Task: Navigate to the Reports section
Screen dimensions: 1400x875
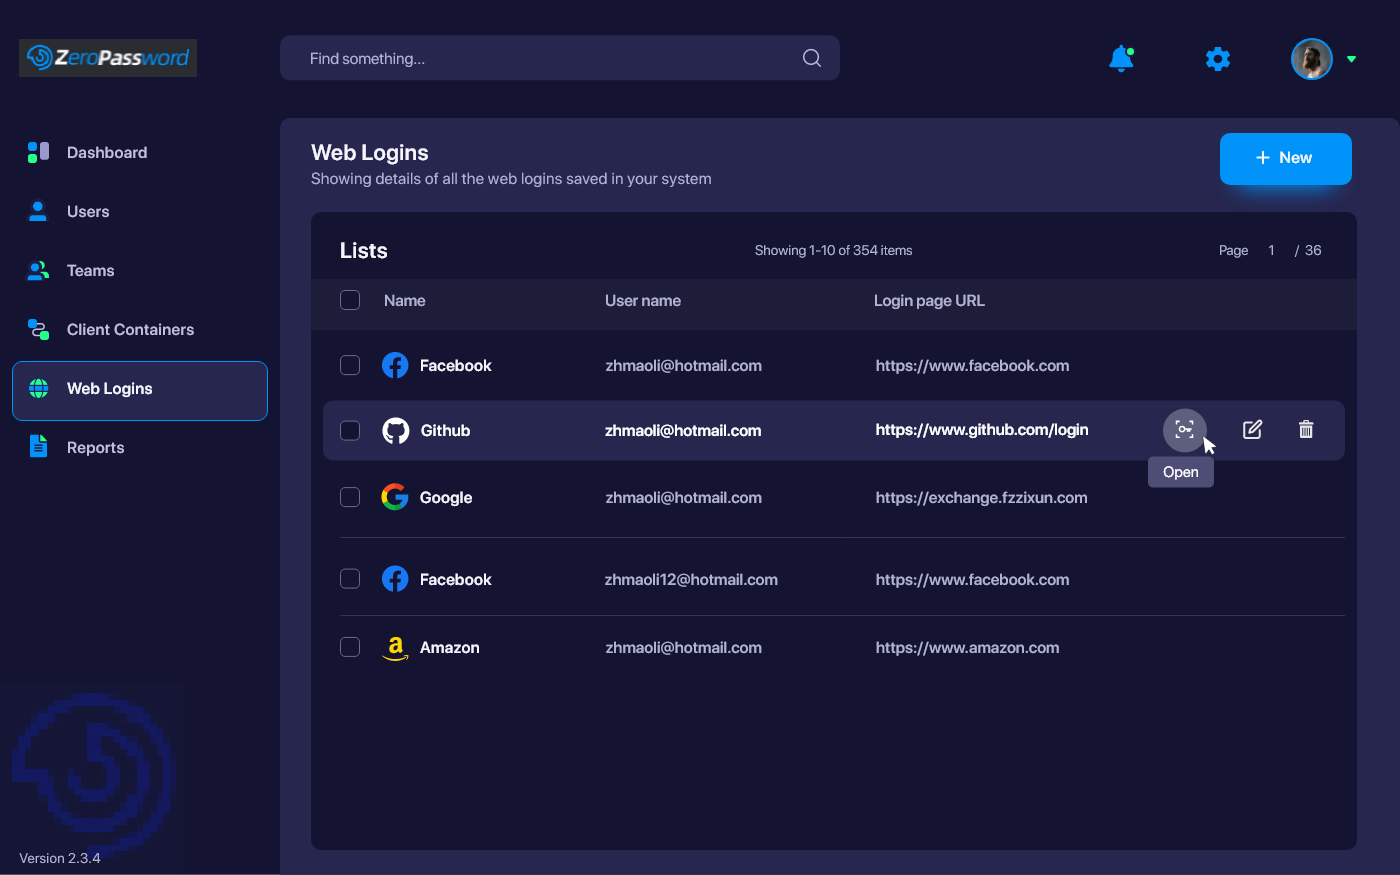Action: (x=96, y=447)
